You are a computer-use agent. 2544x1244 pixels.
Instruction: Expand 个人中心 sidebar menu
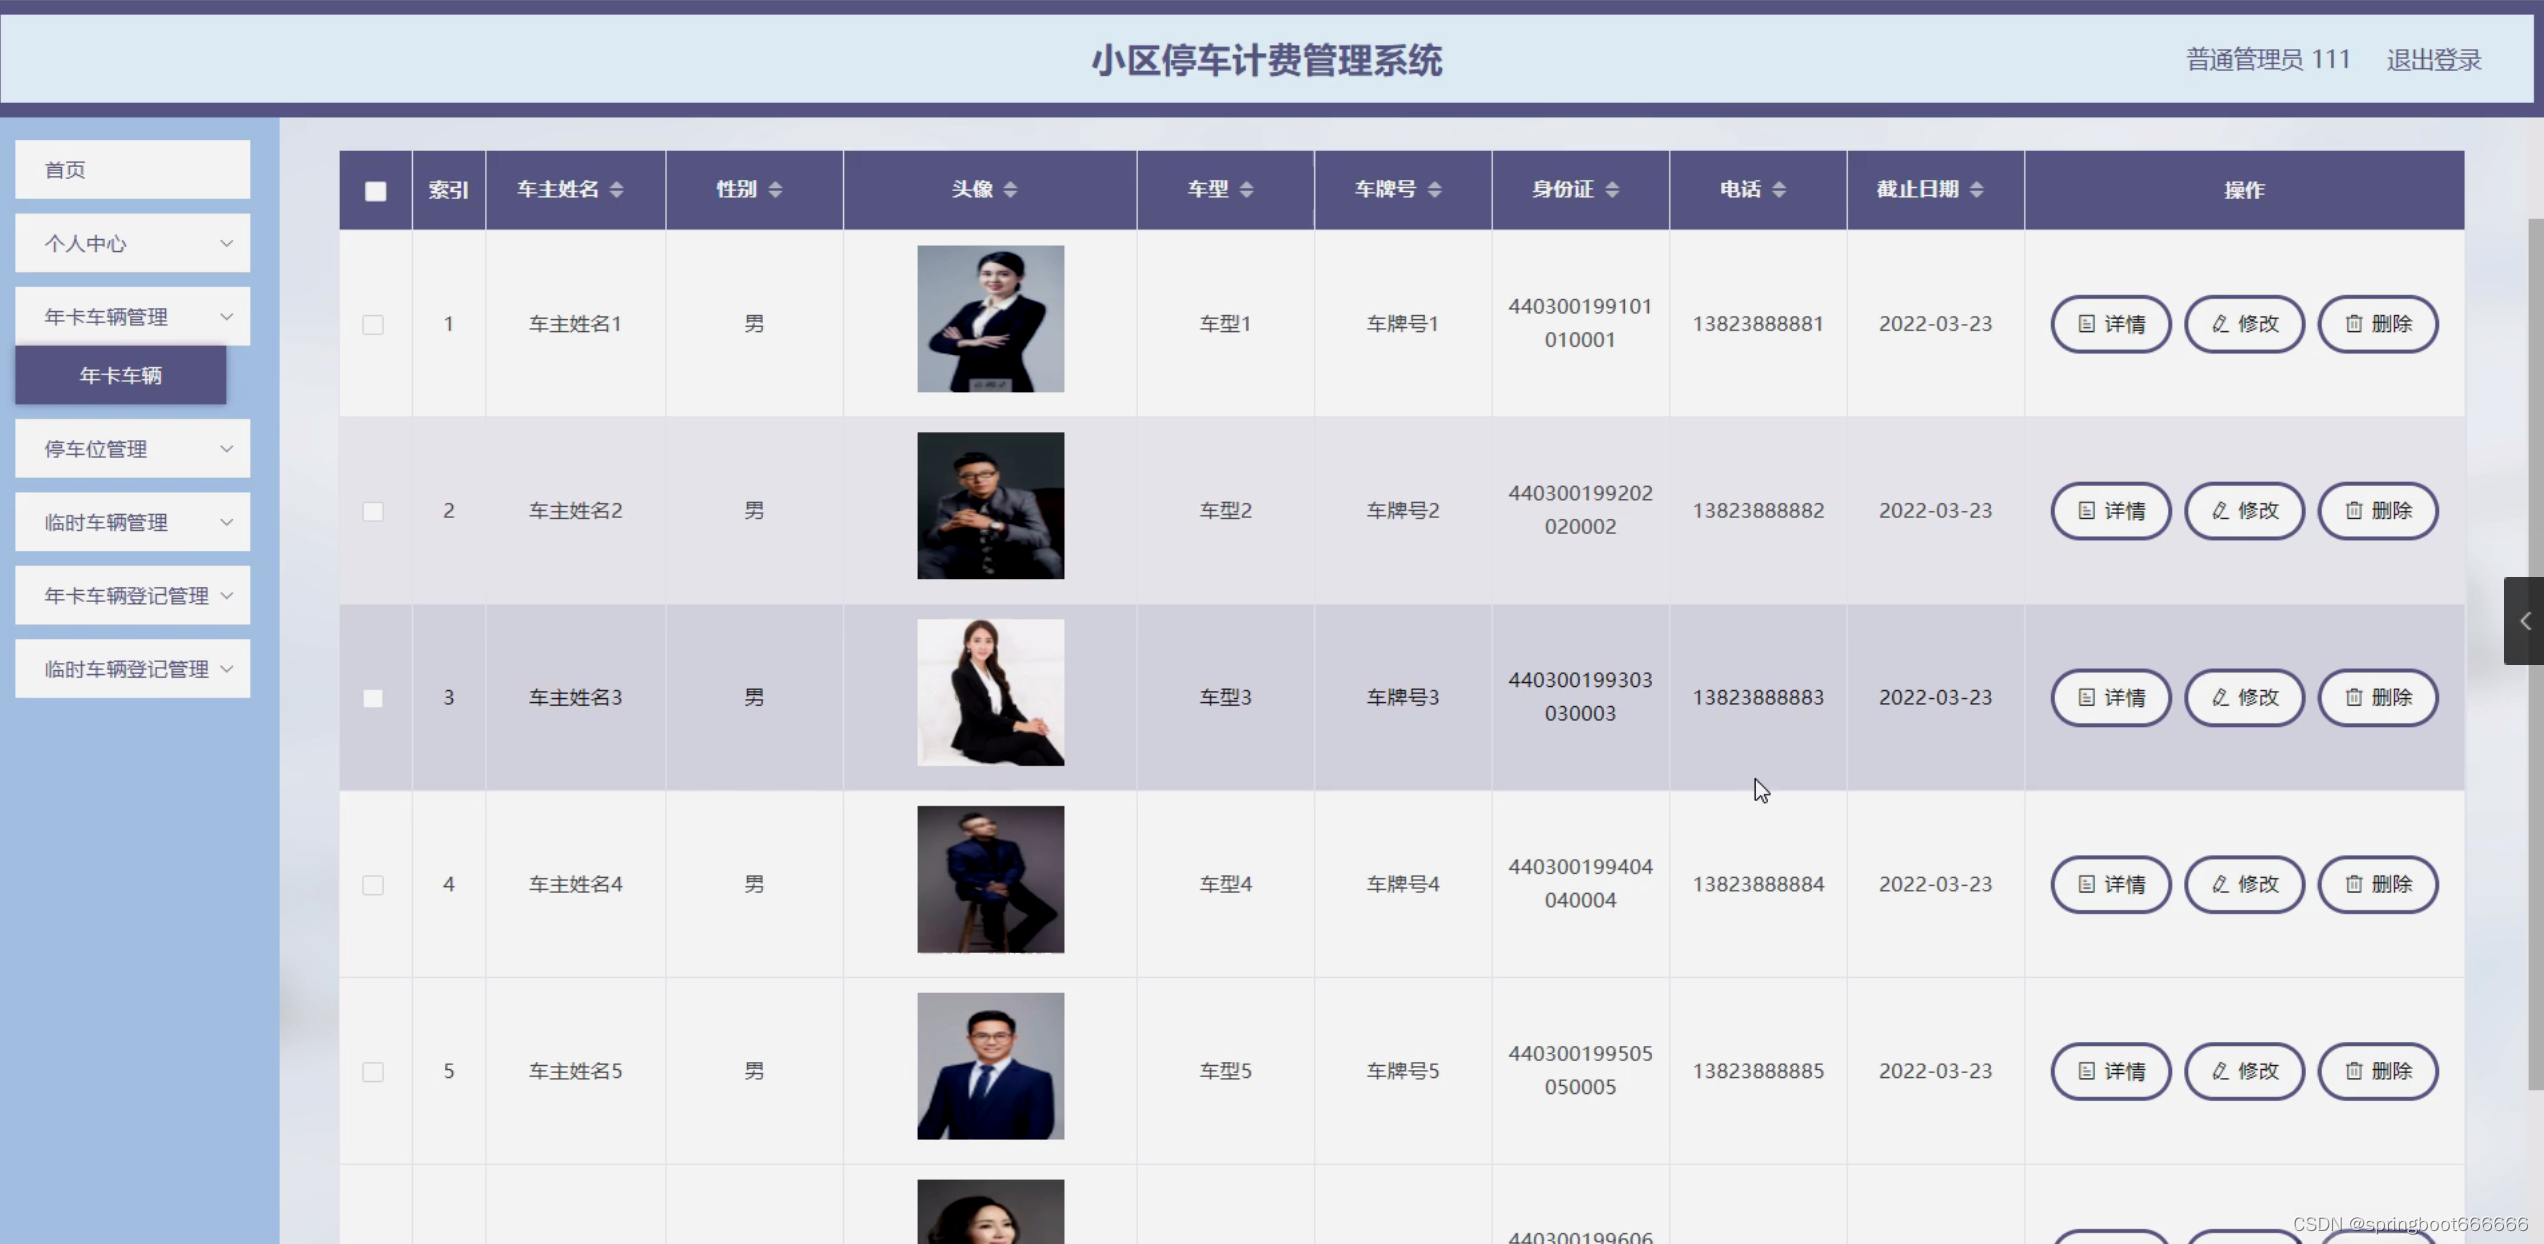pyautogui.click(x=132, y=243)
